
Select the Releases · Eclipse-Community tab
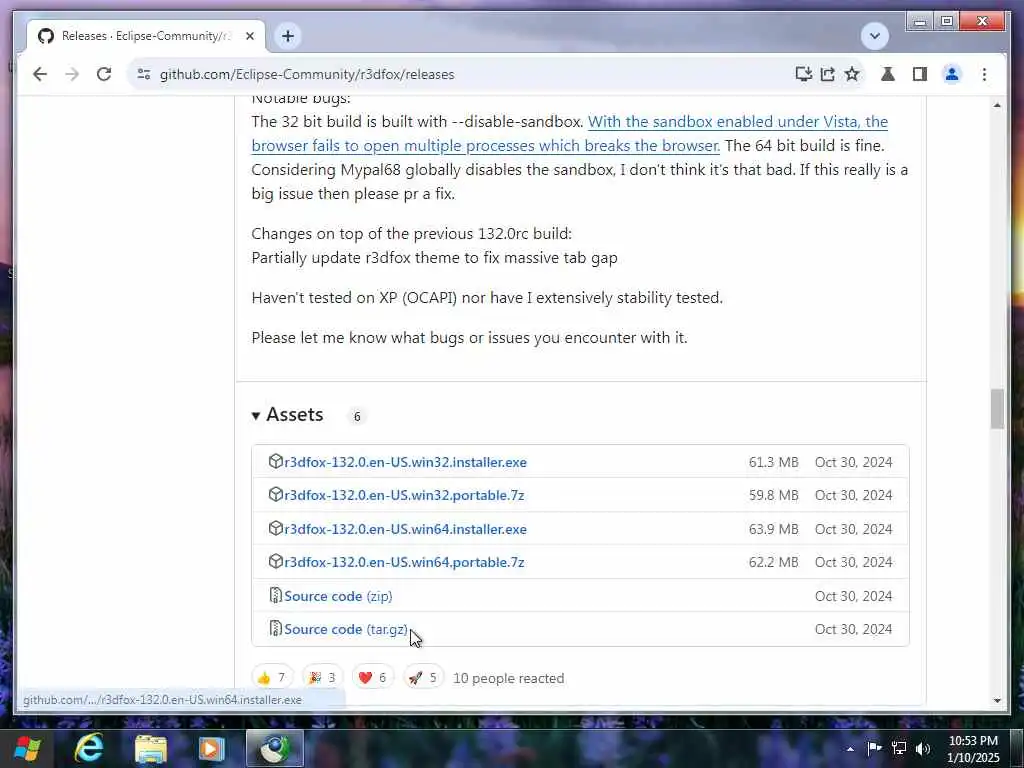pyautogui.click(x=146, y=36)
